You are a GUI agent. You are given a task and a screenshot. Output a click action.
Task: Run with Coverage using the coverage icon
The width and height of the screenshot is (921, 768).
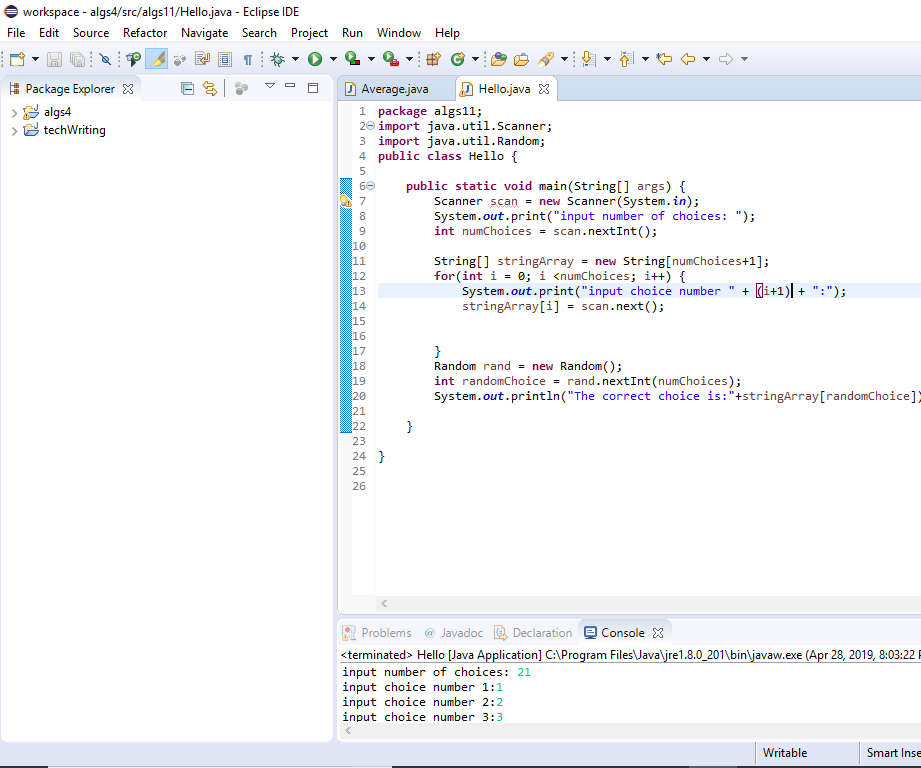350,58
